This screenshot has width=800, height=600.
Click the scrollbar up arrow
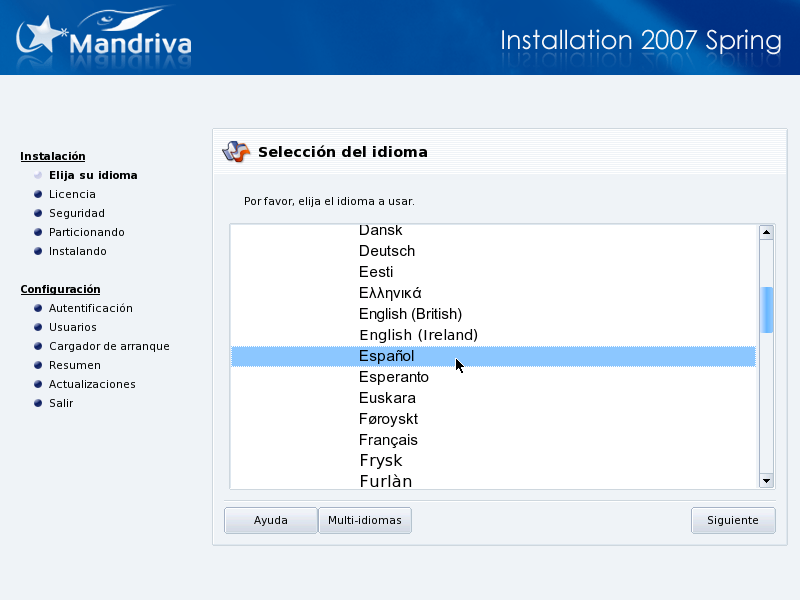(x=766, y=231)
